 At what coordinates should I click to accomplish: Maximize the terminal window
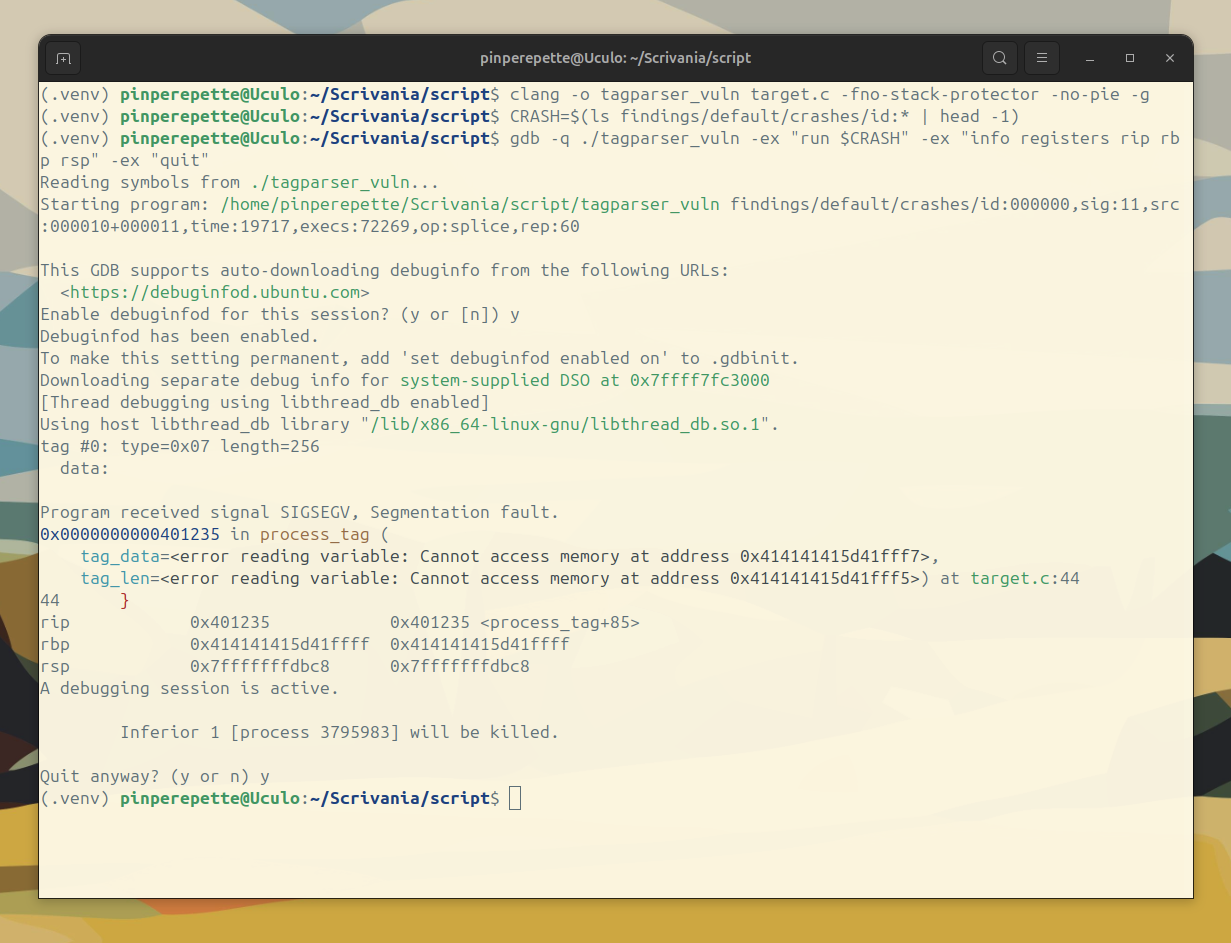[x=1130, y=58]
